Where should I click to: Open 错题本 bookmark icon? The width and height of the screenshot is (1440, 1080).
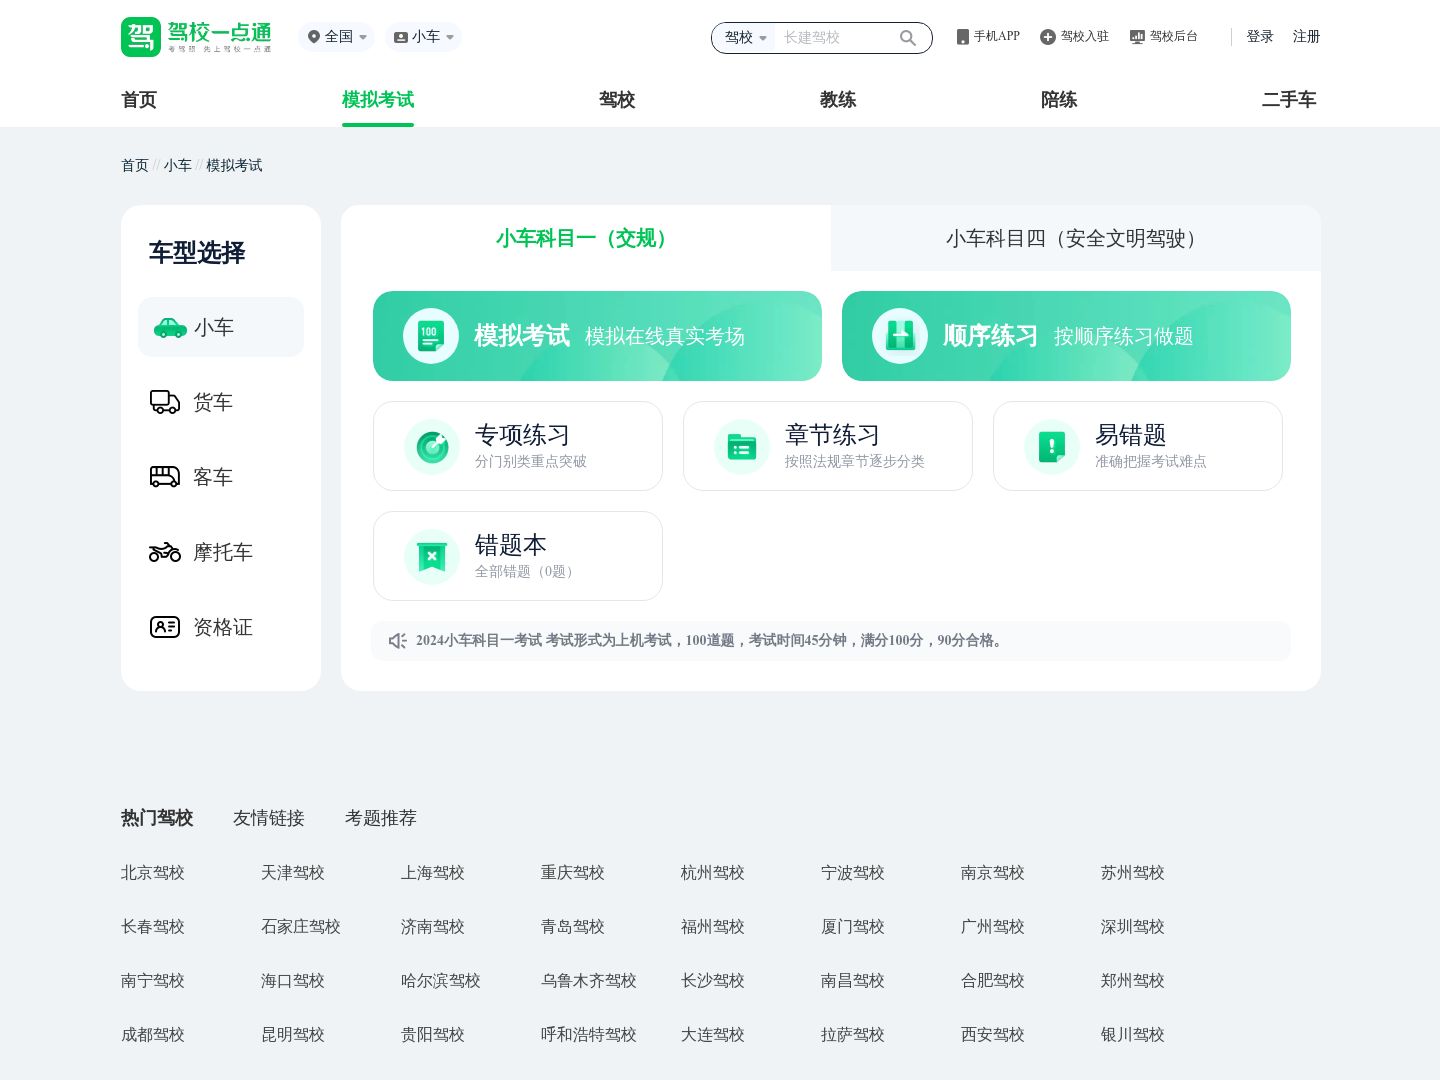click(x=432, y=556)
